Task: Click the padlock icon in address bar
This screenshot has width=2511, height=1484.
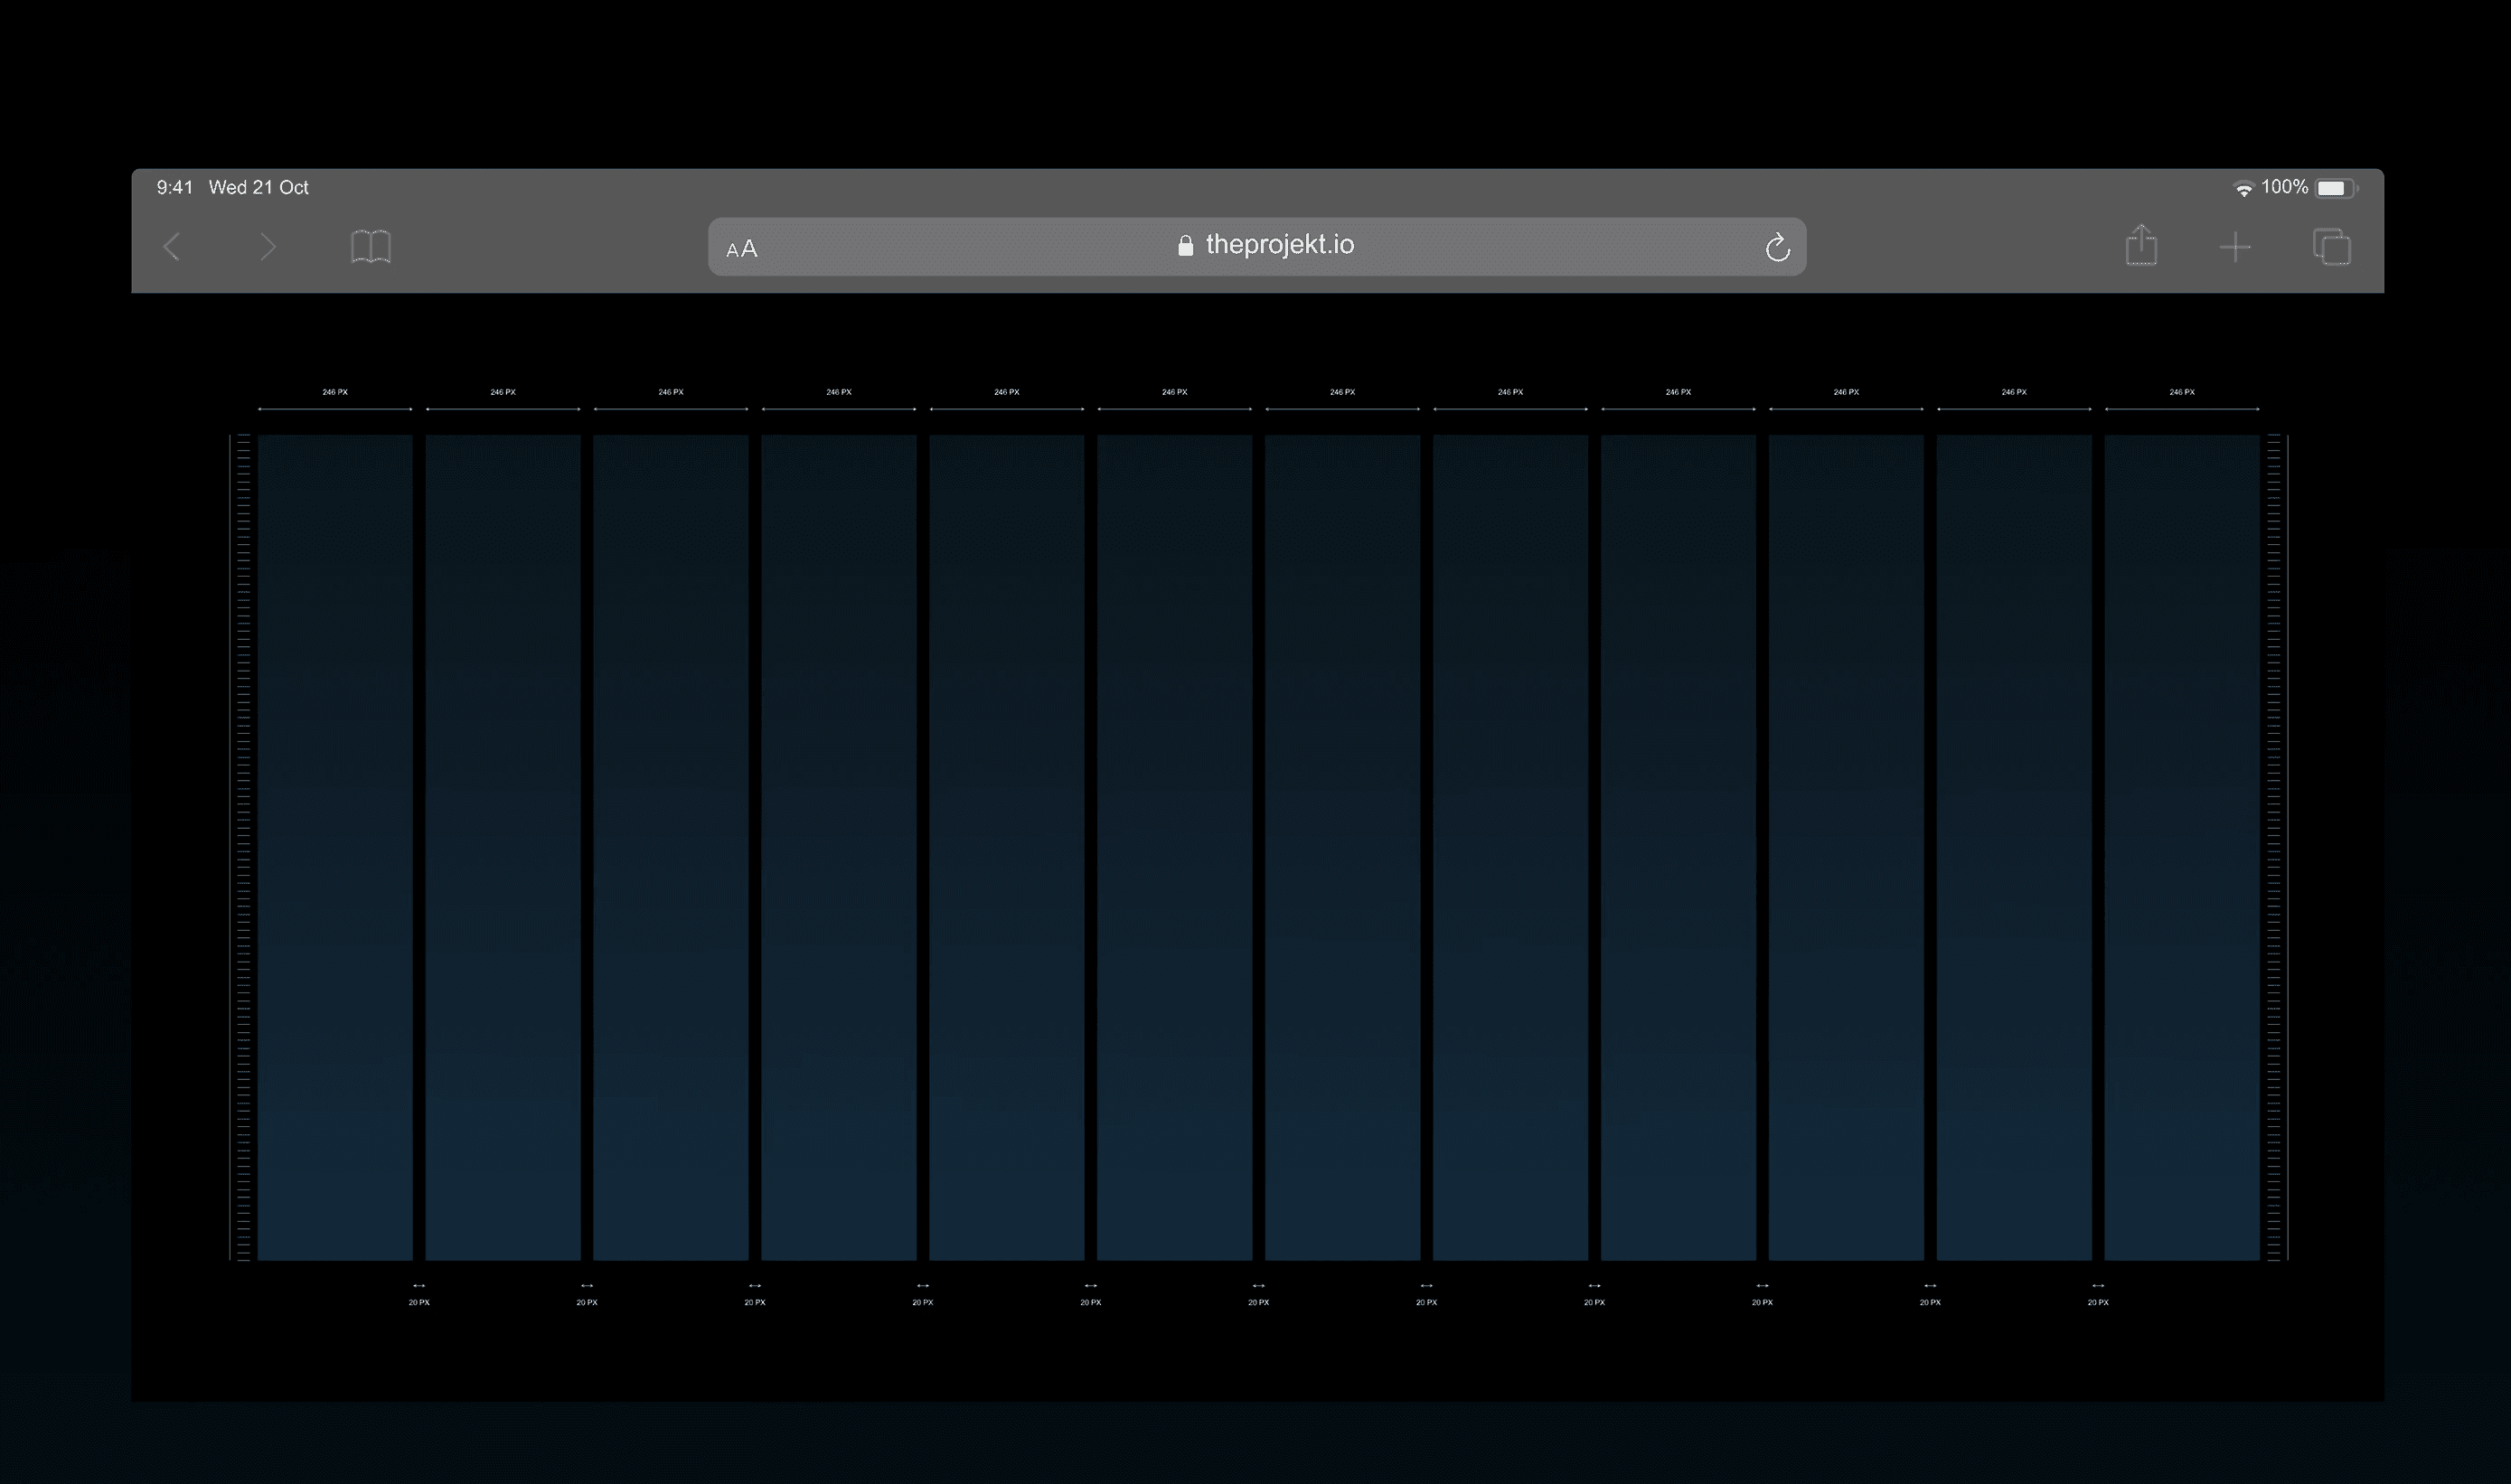Action: coord(1185,246)
